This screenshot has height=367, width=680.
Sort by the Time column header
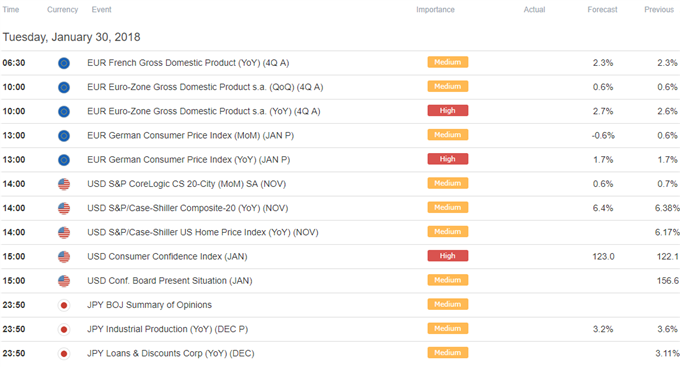pyautogui.click(x=11, y=10)
